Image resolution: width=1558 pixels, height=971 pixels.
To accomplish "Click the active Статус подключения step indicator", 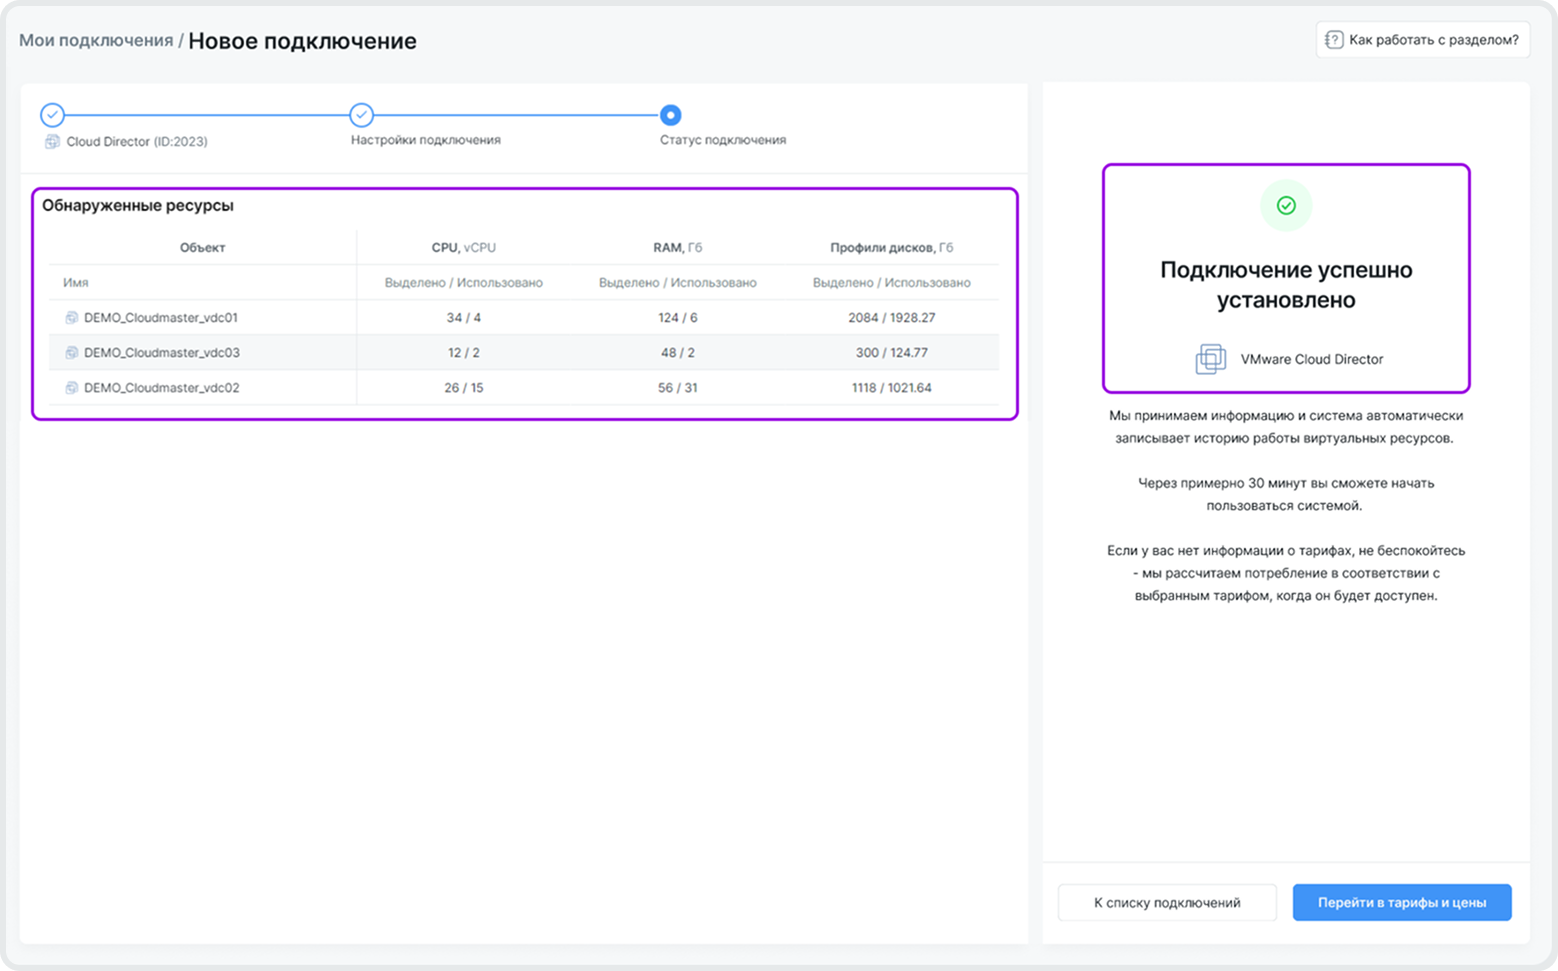I will (670, 115).
